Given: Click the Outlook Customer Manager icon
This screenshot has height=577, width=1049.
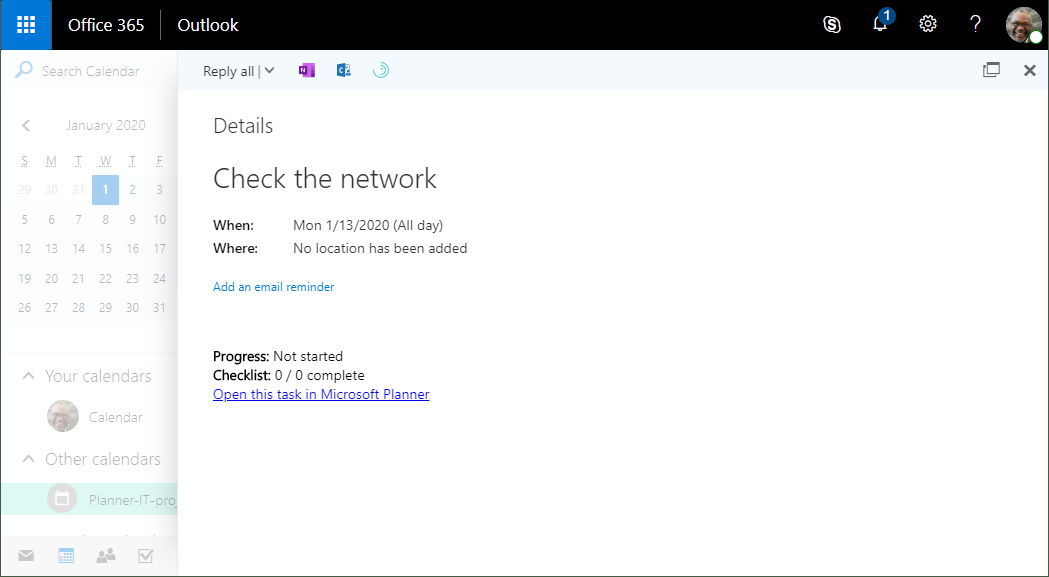Looking at the screenshot, I should [x=344, y=70].
